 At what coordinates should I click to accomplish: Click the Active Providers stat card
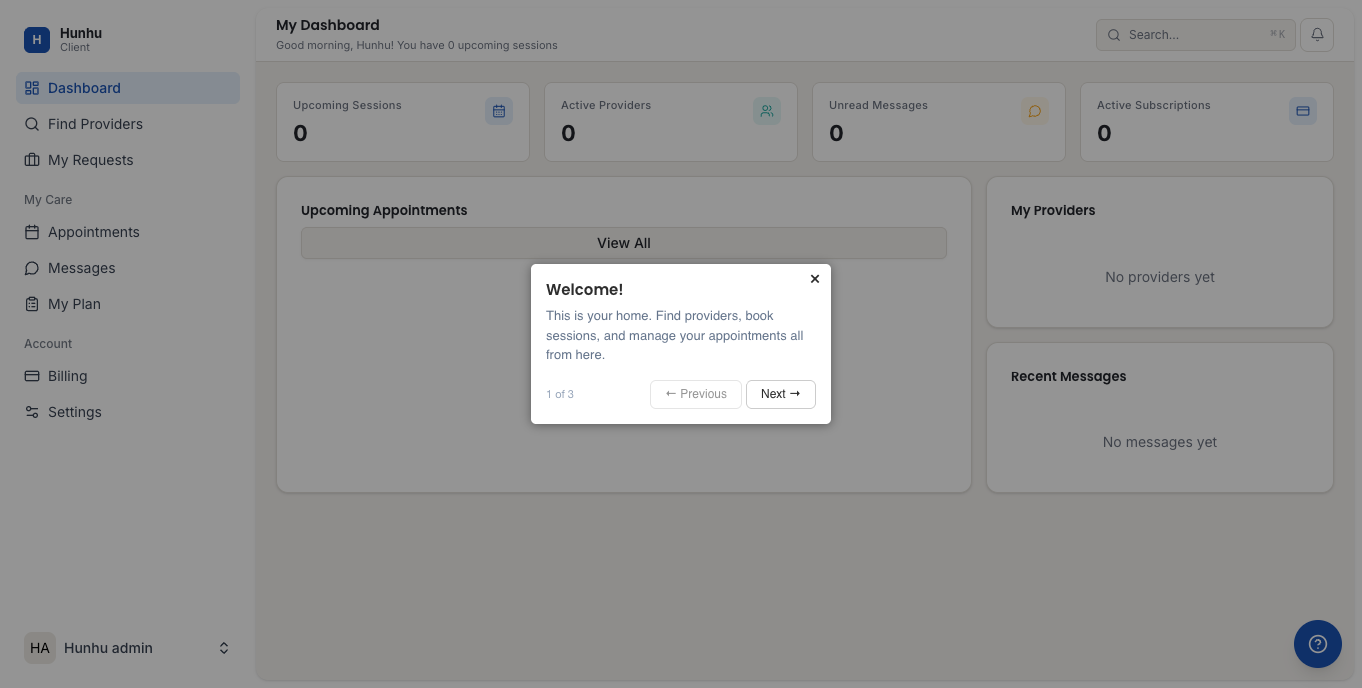[671, 122]
